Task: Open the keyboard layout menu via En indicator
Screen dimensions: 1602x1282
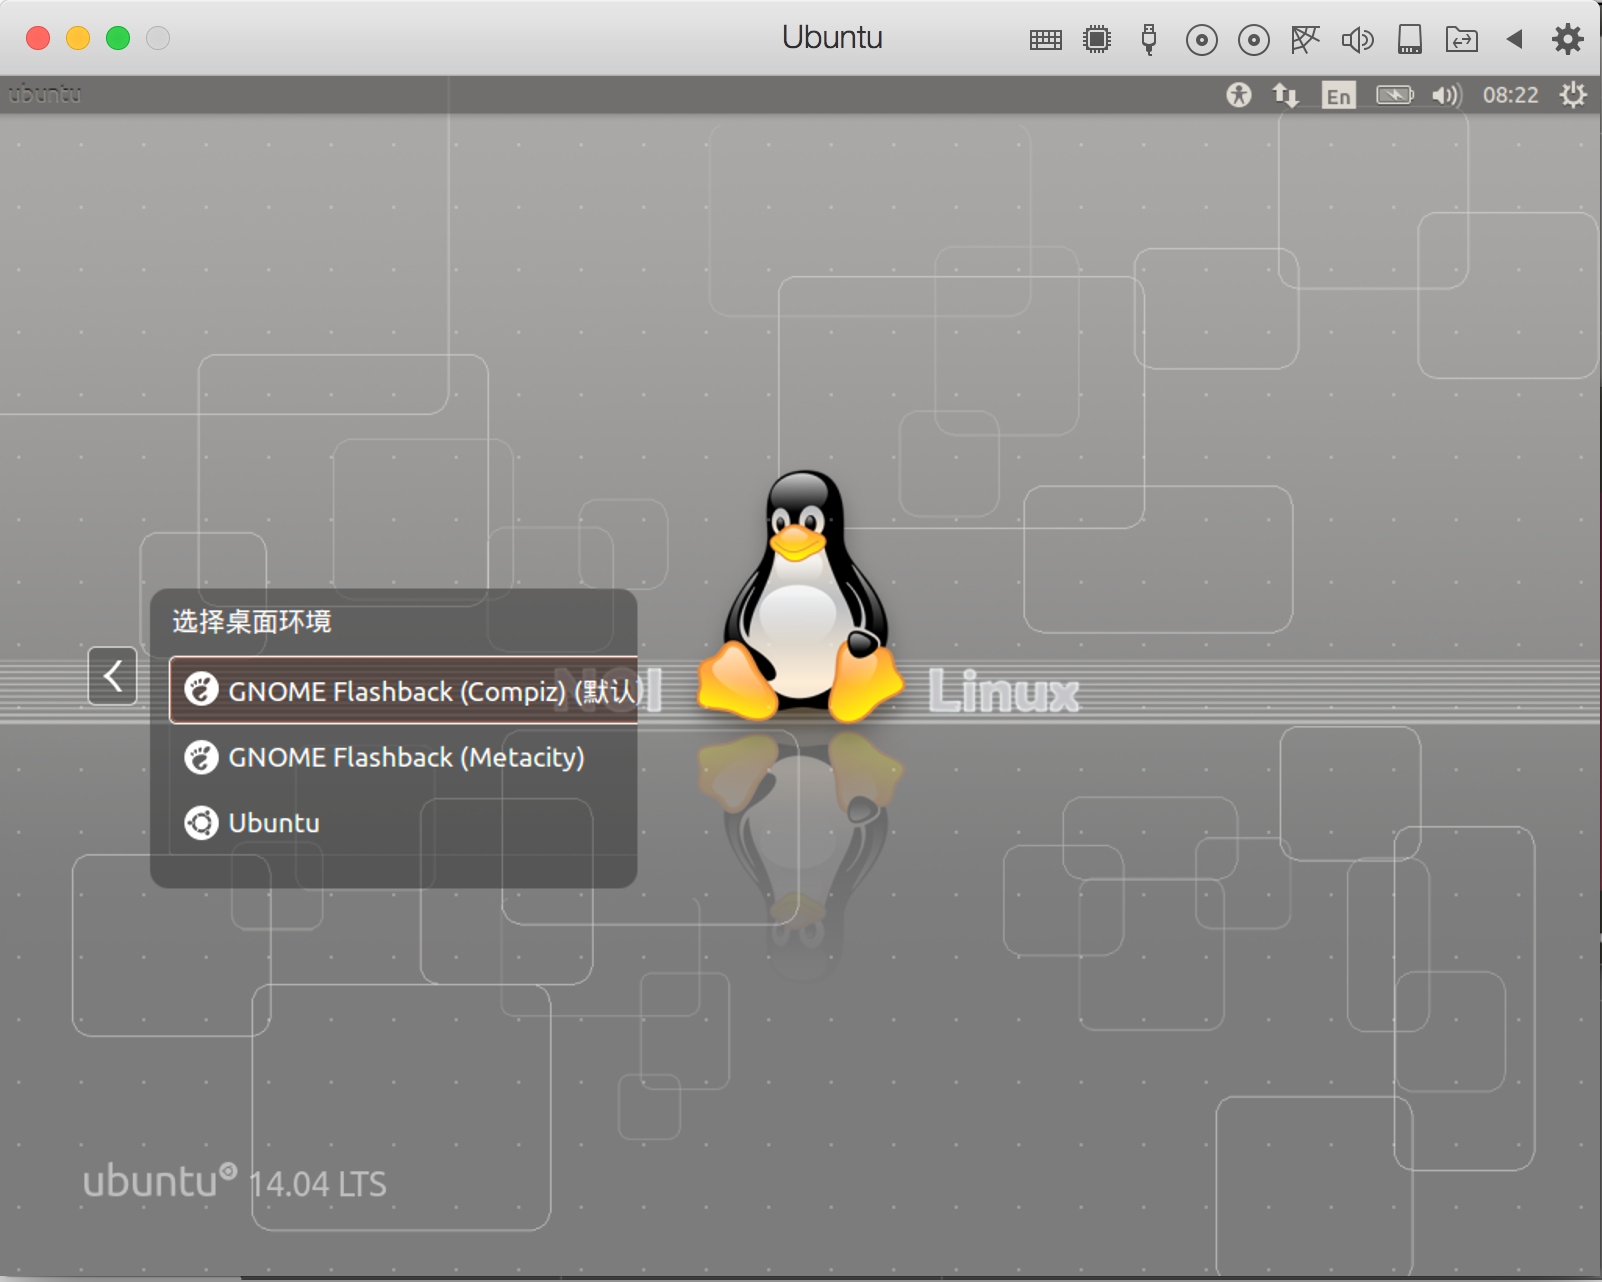Action: pyautogui.click(x=1338, y=94)
